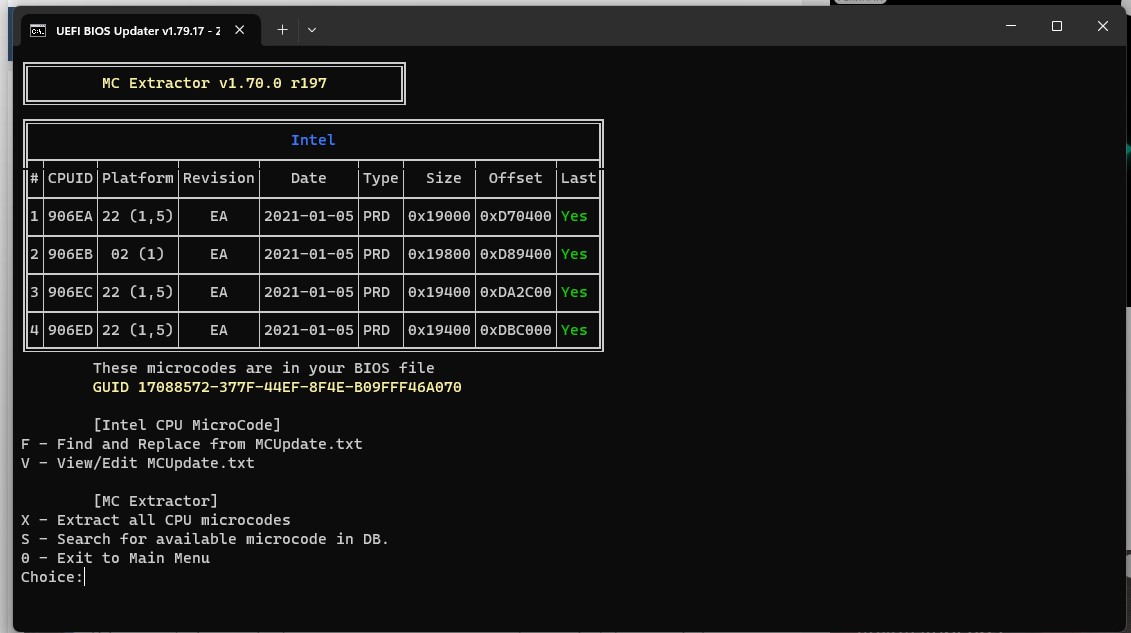Click the CPUID column header

(x=70, y=178)
